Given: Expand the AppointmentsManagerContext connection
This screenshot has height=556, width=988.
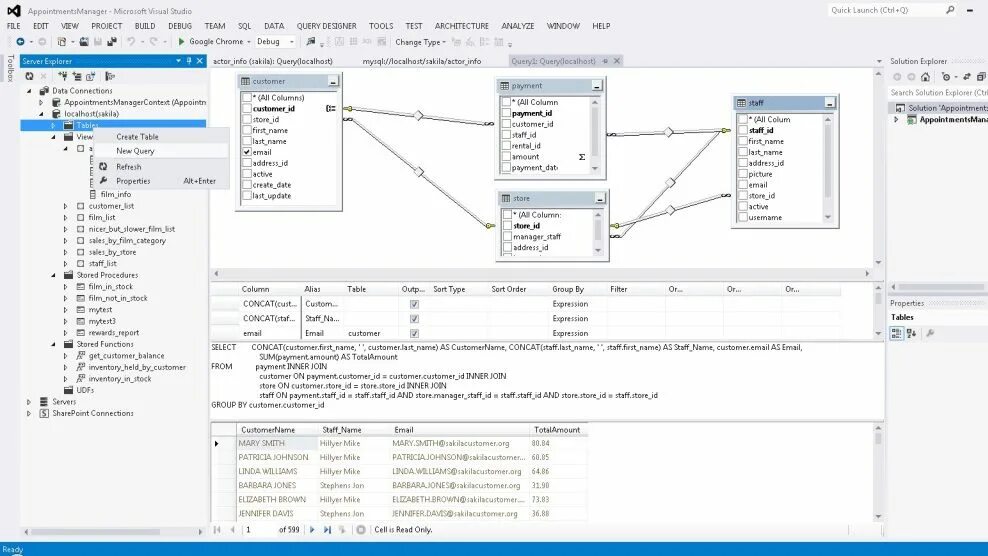Looking at the screenshot, I should coord(42,102).
